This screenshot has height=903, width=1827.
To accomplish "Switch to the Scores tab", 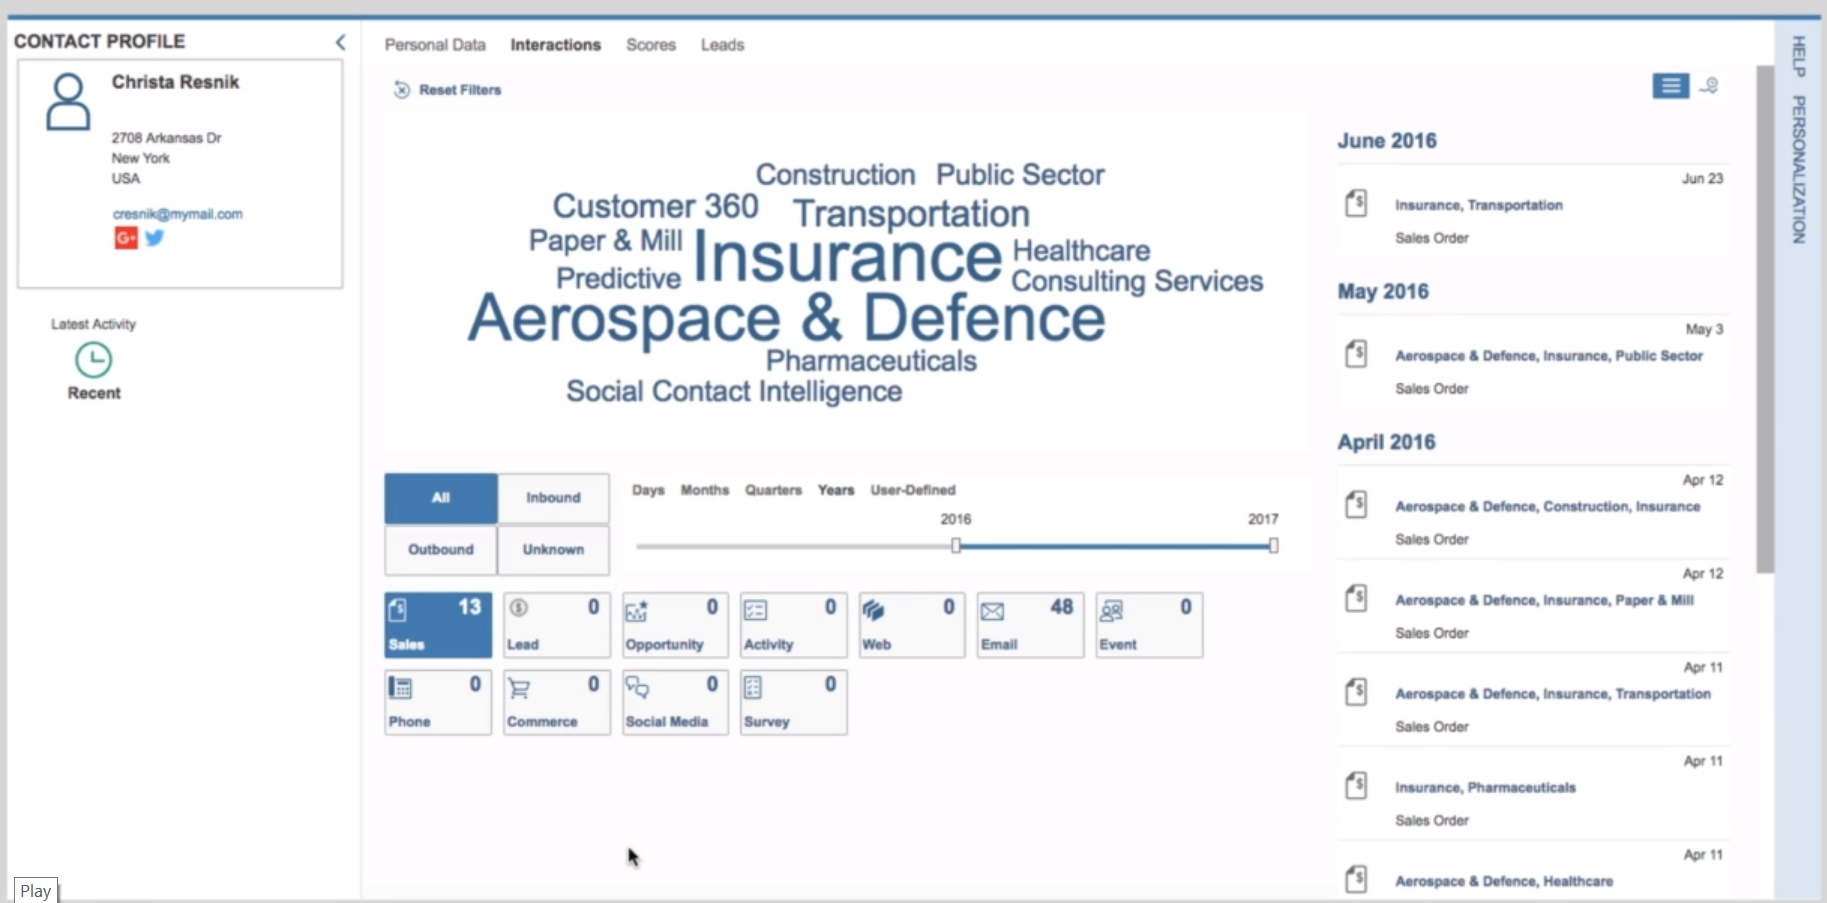I will click(651, 45).
